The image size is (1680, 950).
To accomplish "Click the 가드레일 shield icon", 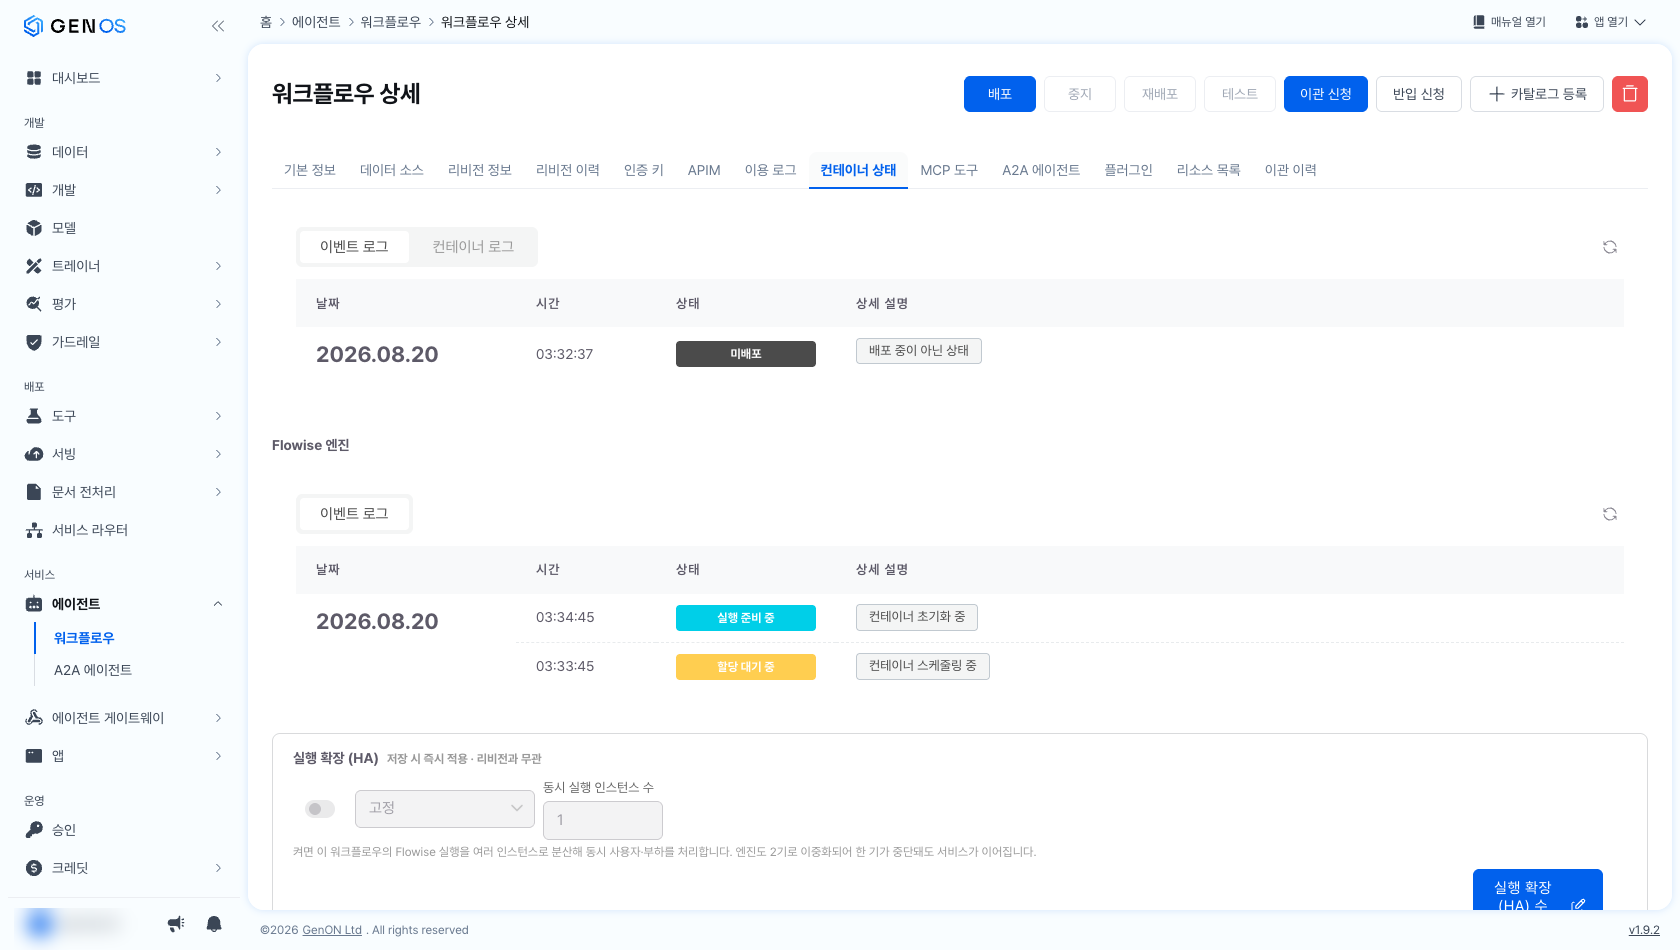I will tap(34, 342).
